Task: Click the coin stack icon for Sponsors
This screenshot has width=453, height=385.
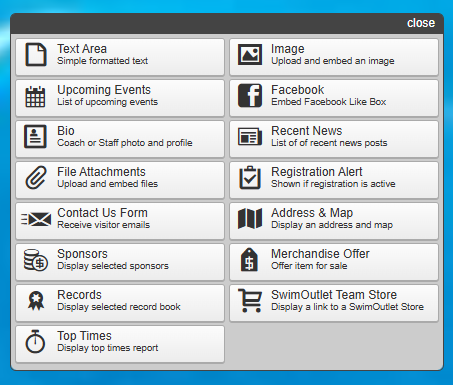Action: pos(36,260)
